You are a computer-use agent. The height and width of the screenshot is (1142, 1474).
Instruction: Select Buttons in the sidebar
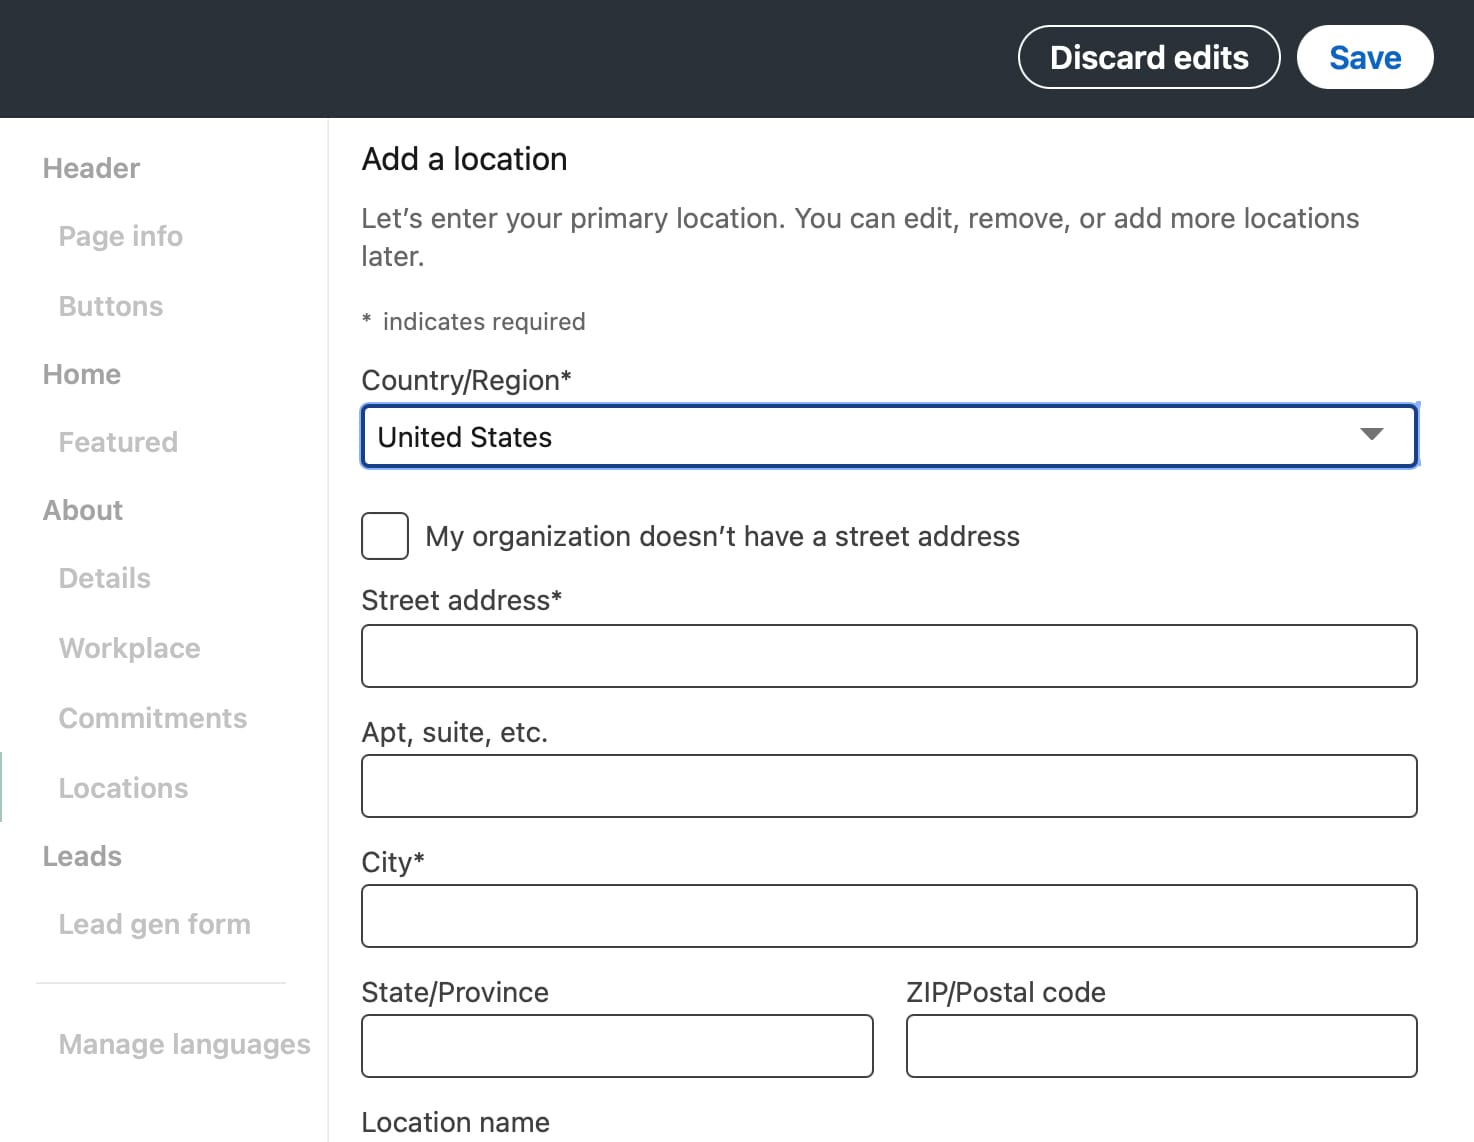point(111,306)
